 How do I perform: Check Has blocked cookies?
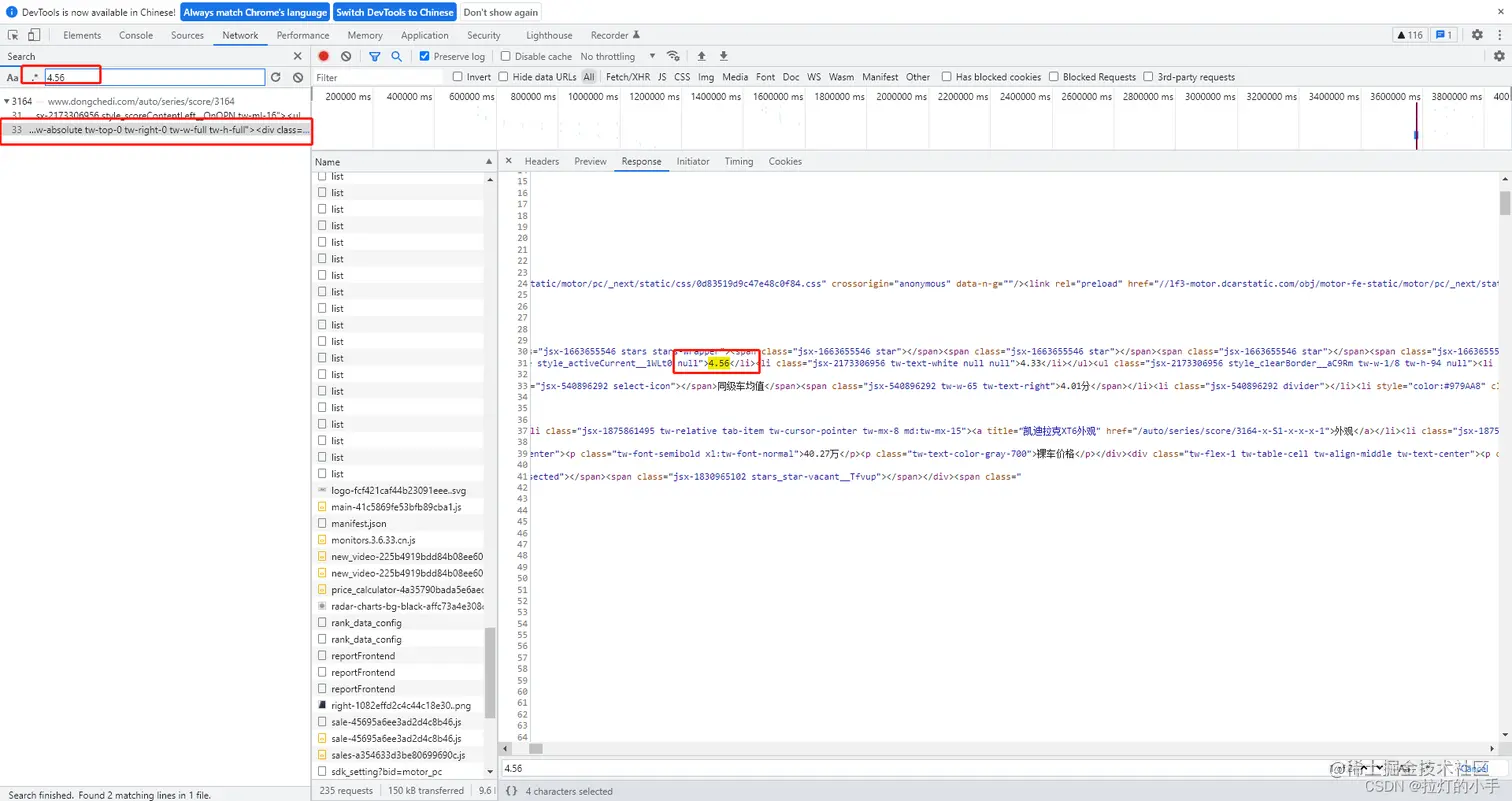click(x=946, y=77)
